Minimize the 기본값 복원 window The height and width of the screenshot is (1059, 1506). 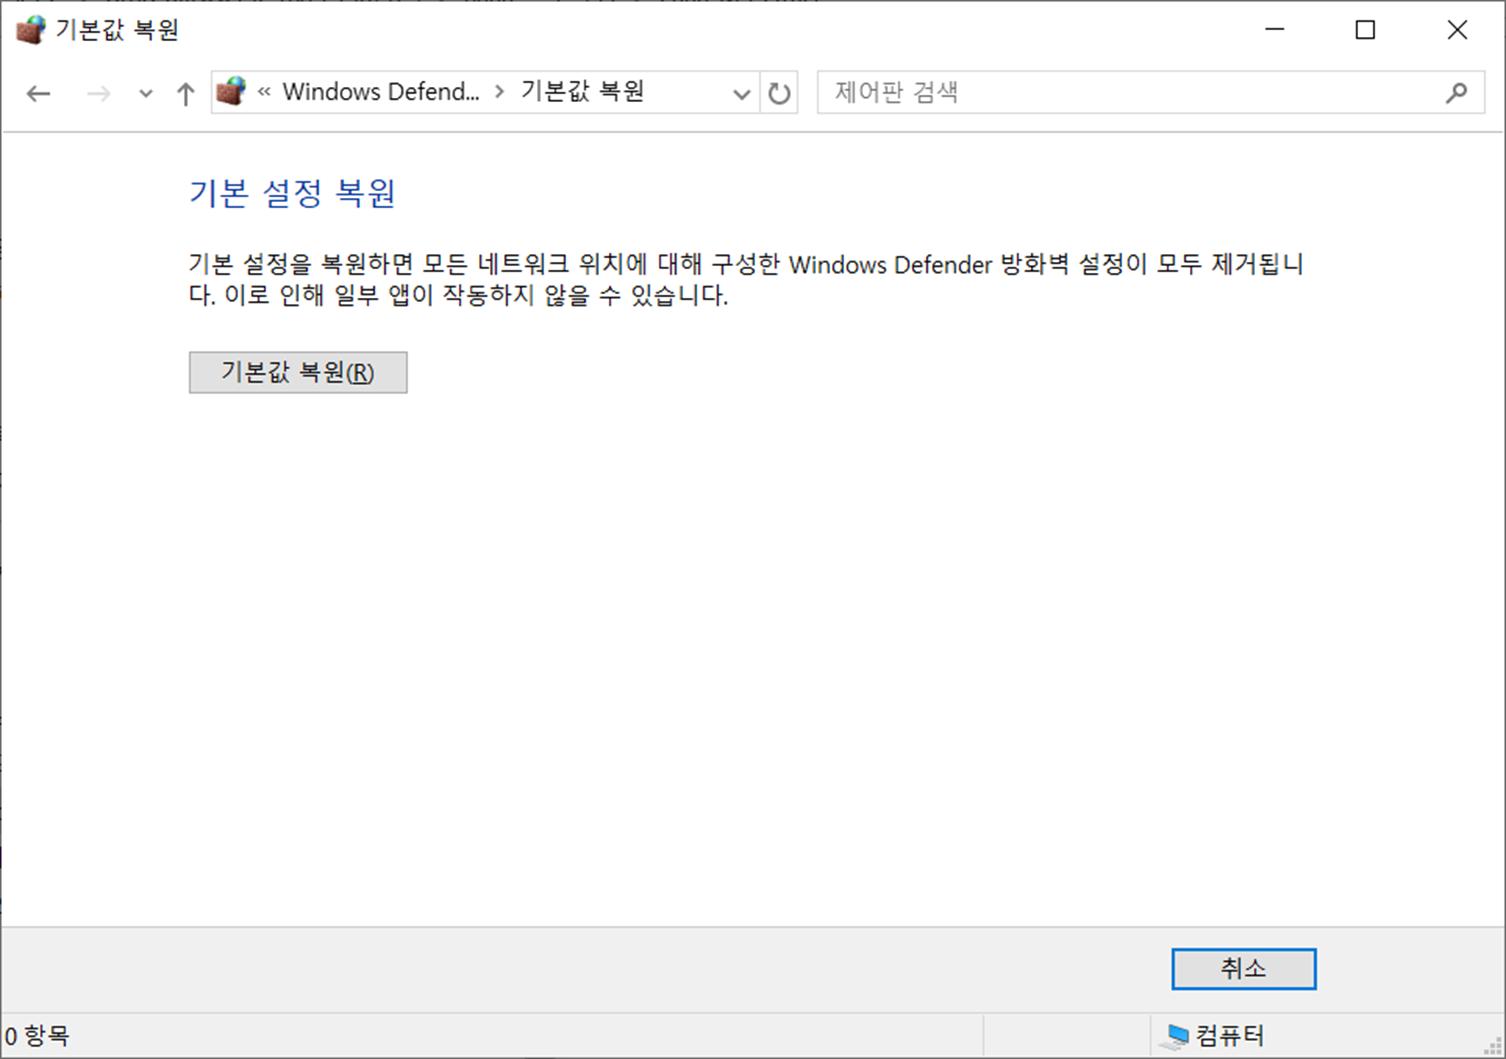pos(1274,30)
